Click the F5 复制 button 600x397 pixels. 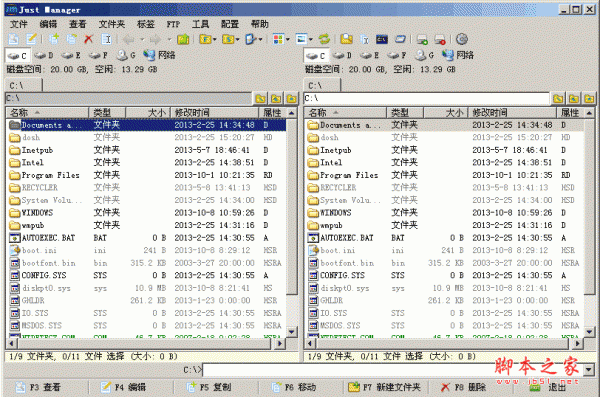click(x=209, y=387)
